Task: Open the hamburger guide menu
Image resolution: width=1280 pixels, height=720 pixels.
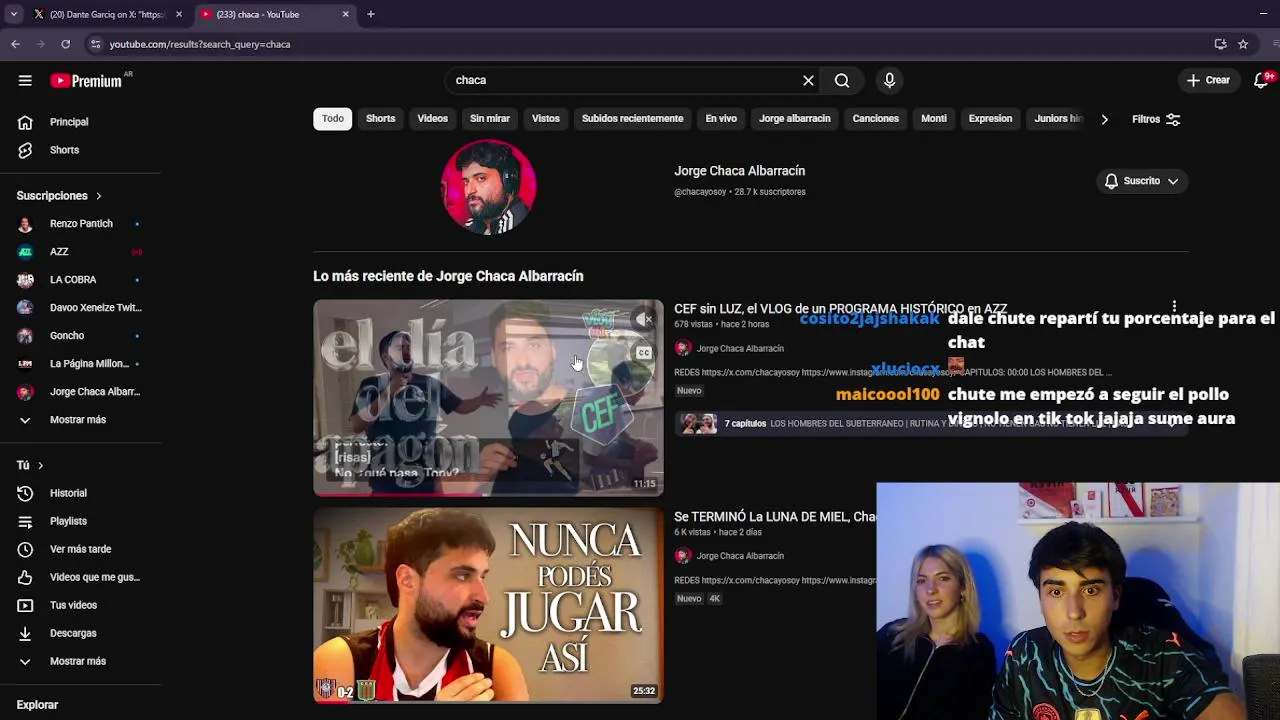Action: point(25,81)
